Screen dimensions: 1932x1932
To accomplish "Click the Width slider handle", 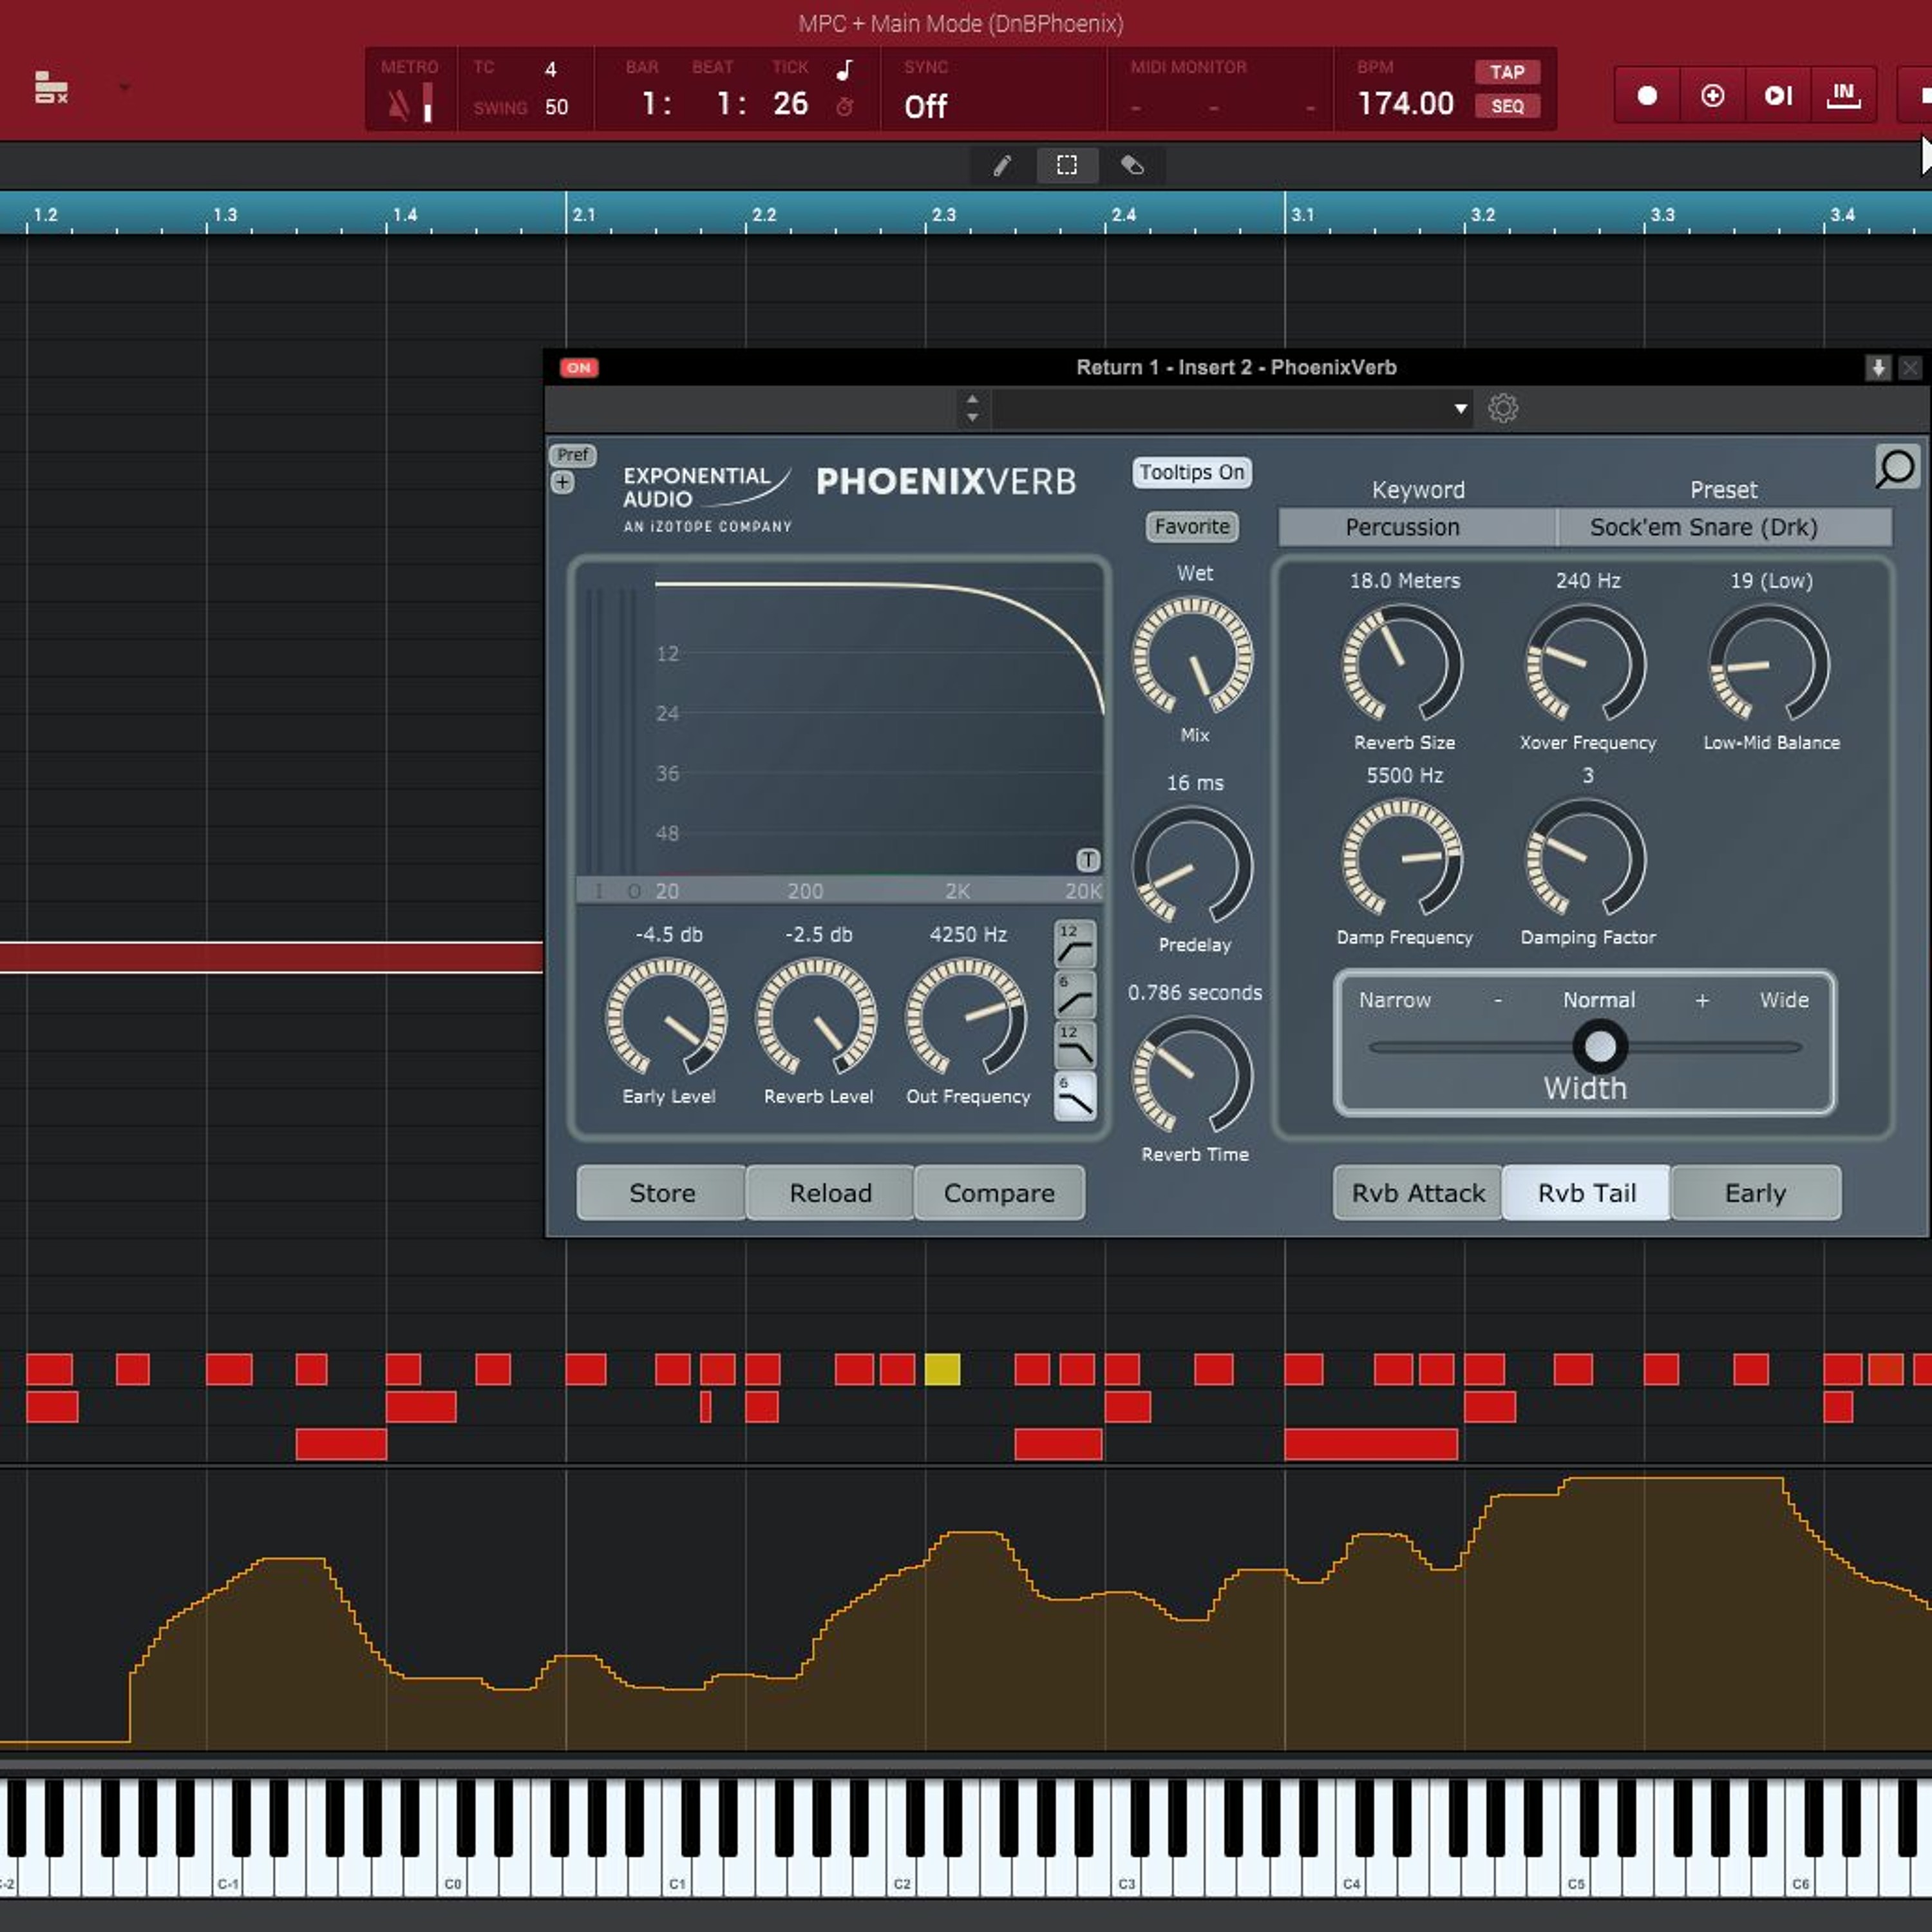I will click(x=1600, y=1047).
